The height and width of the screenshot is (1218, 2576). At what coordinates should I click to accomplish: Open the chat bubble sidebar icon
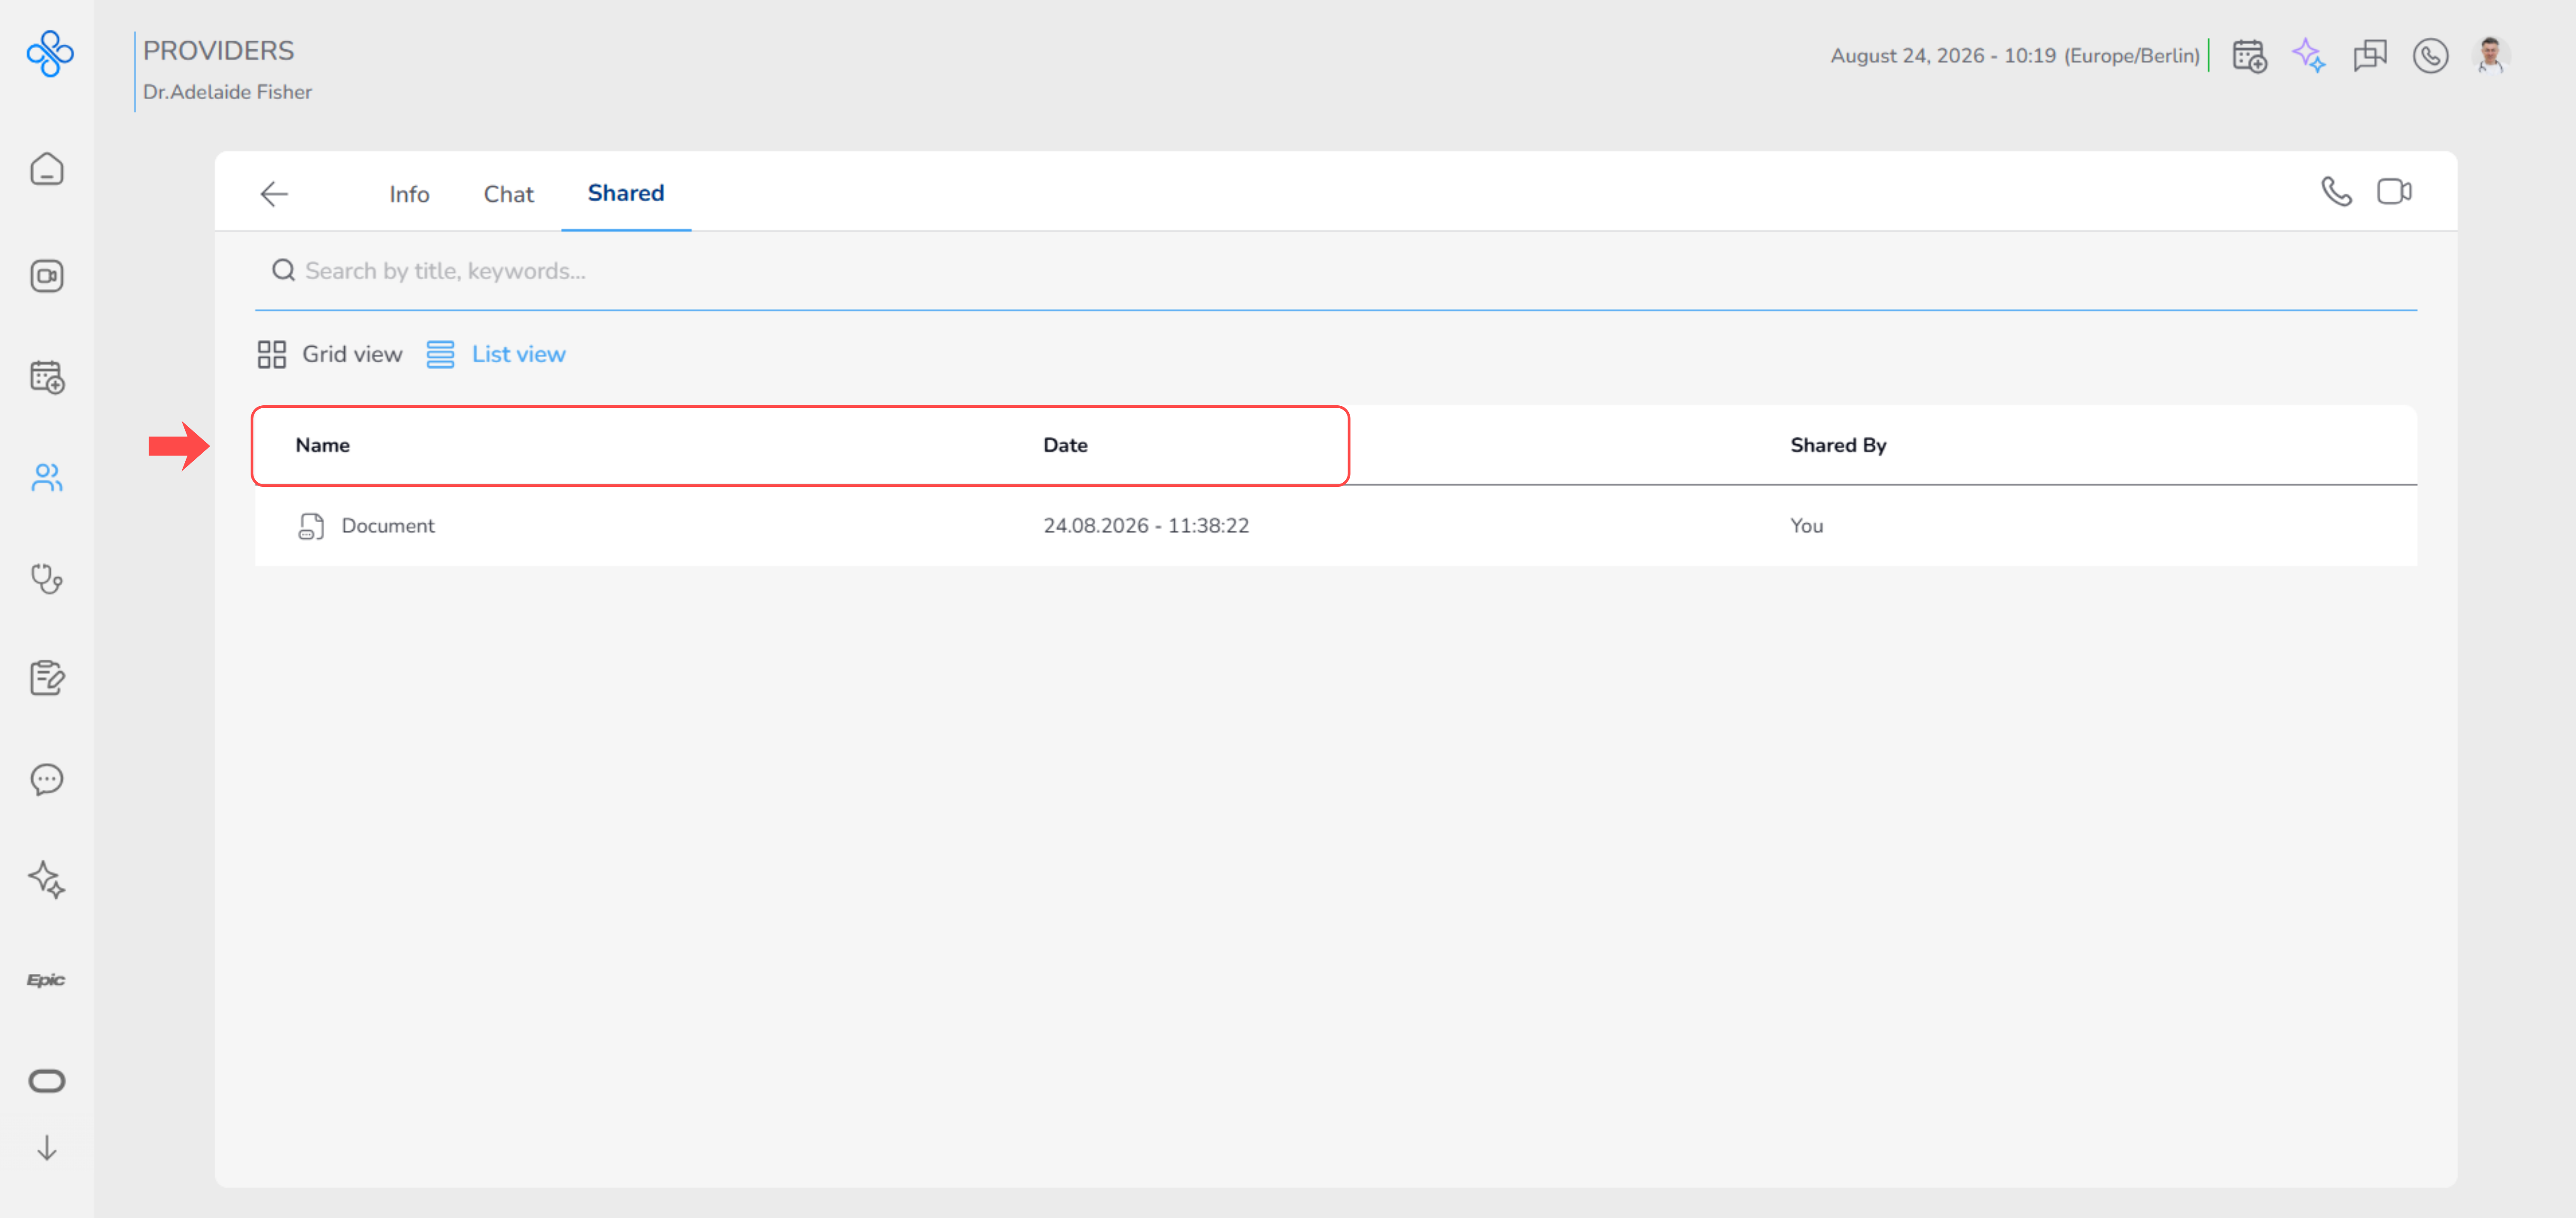tap(47, 779)
